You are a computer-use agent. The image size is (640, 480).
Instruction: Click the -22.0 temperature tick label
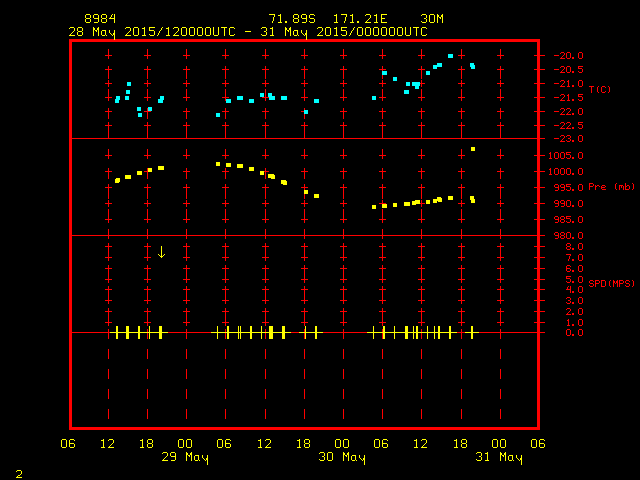pos(568,112)
